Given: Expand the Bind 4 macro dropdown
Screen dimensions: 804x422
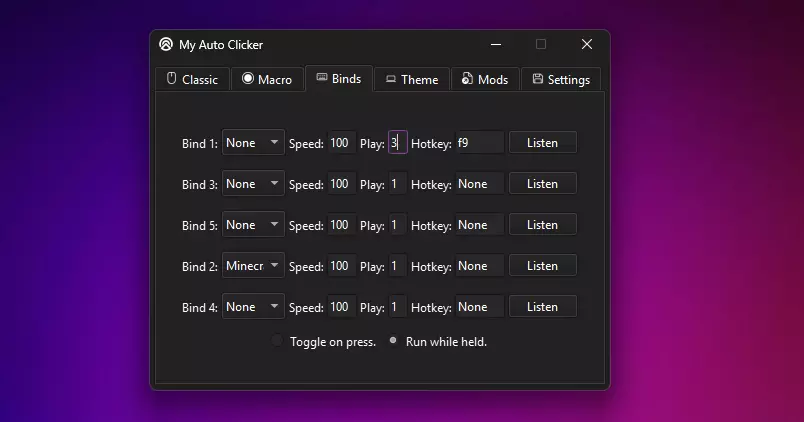Looking at the screenshot, I should coord(253,306).
